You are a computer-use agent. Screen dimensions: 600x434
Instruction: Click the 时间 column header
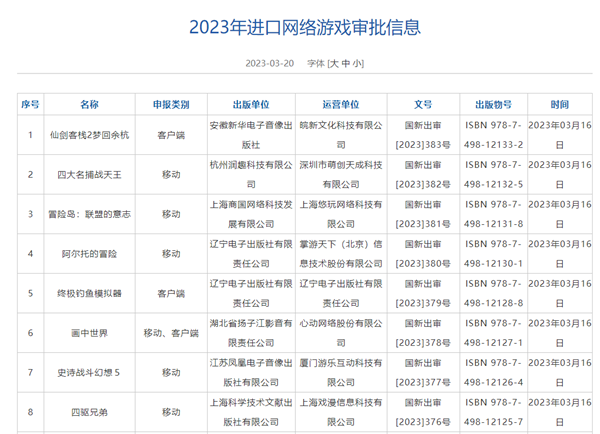pyautogui.click(x=560, y=103)
